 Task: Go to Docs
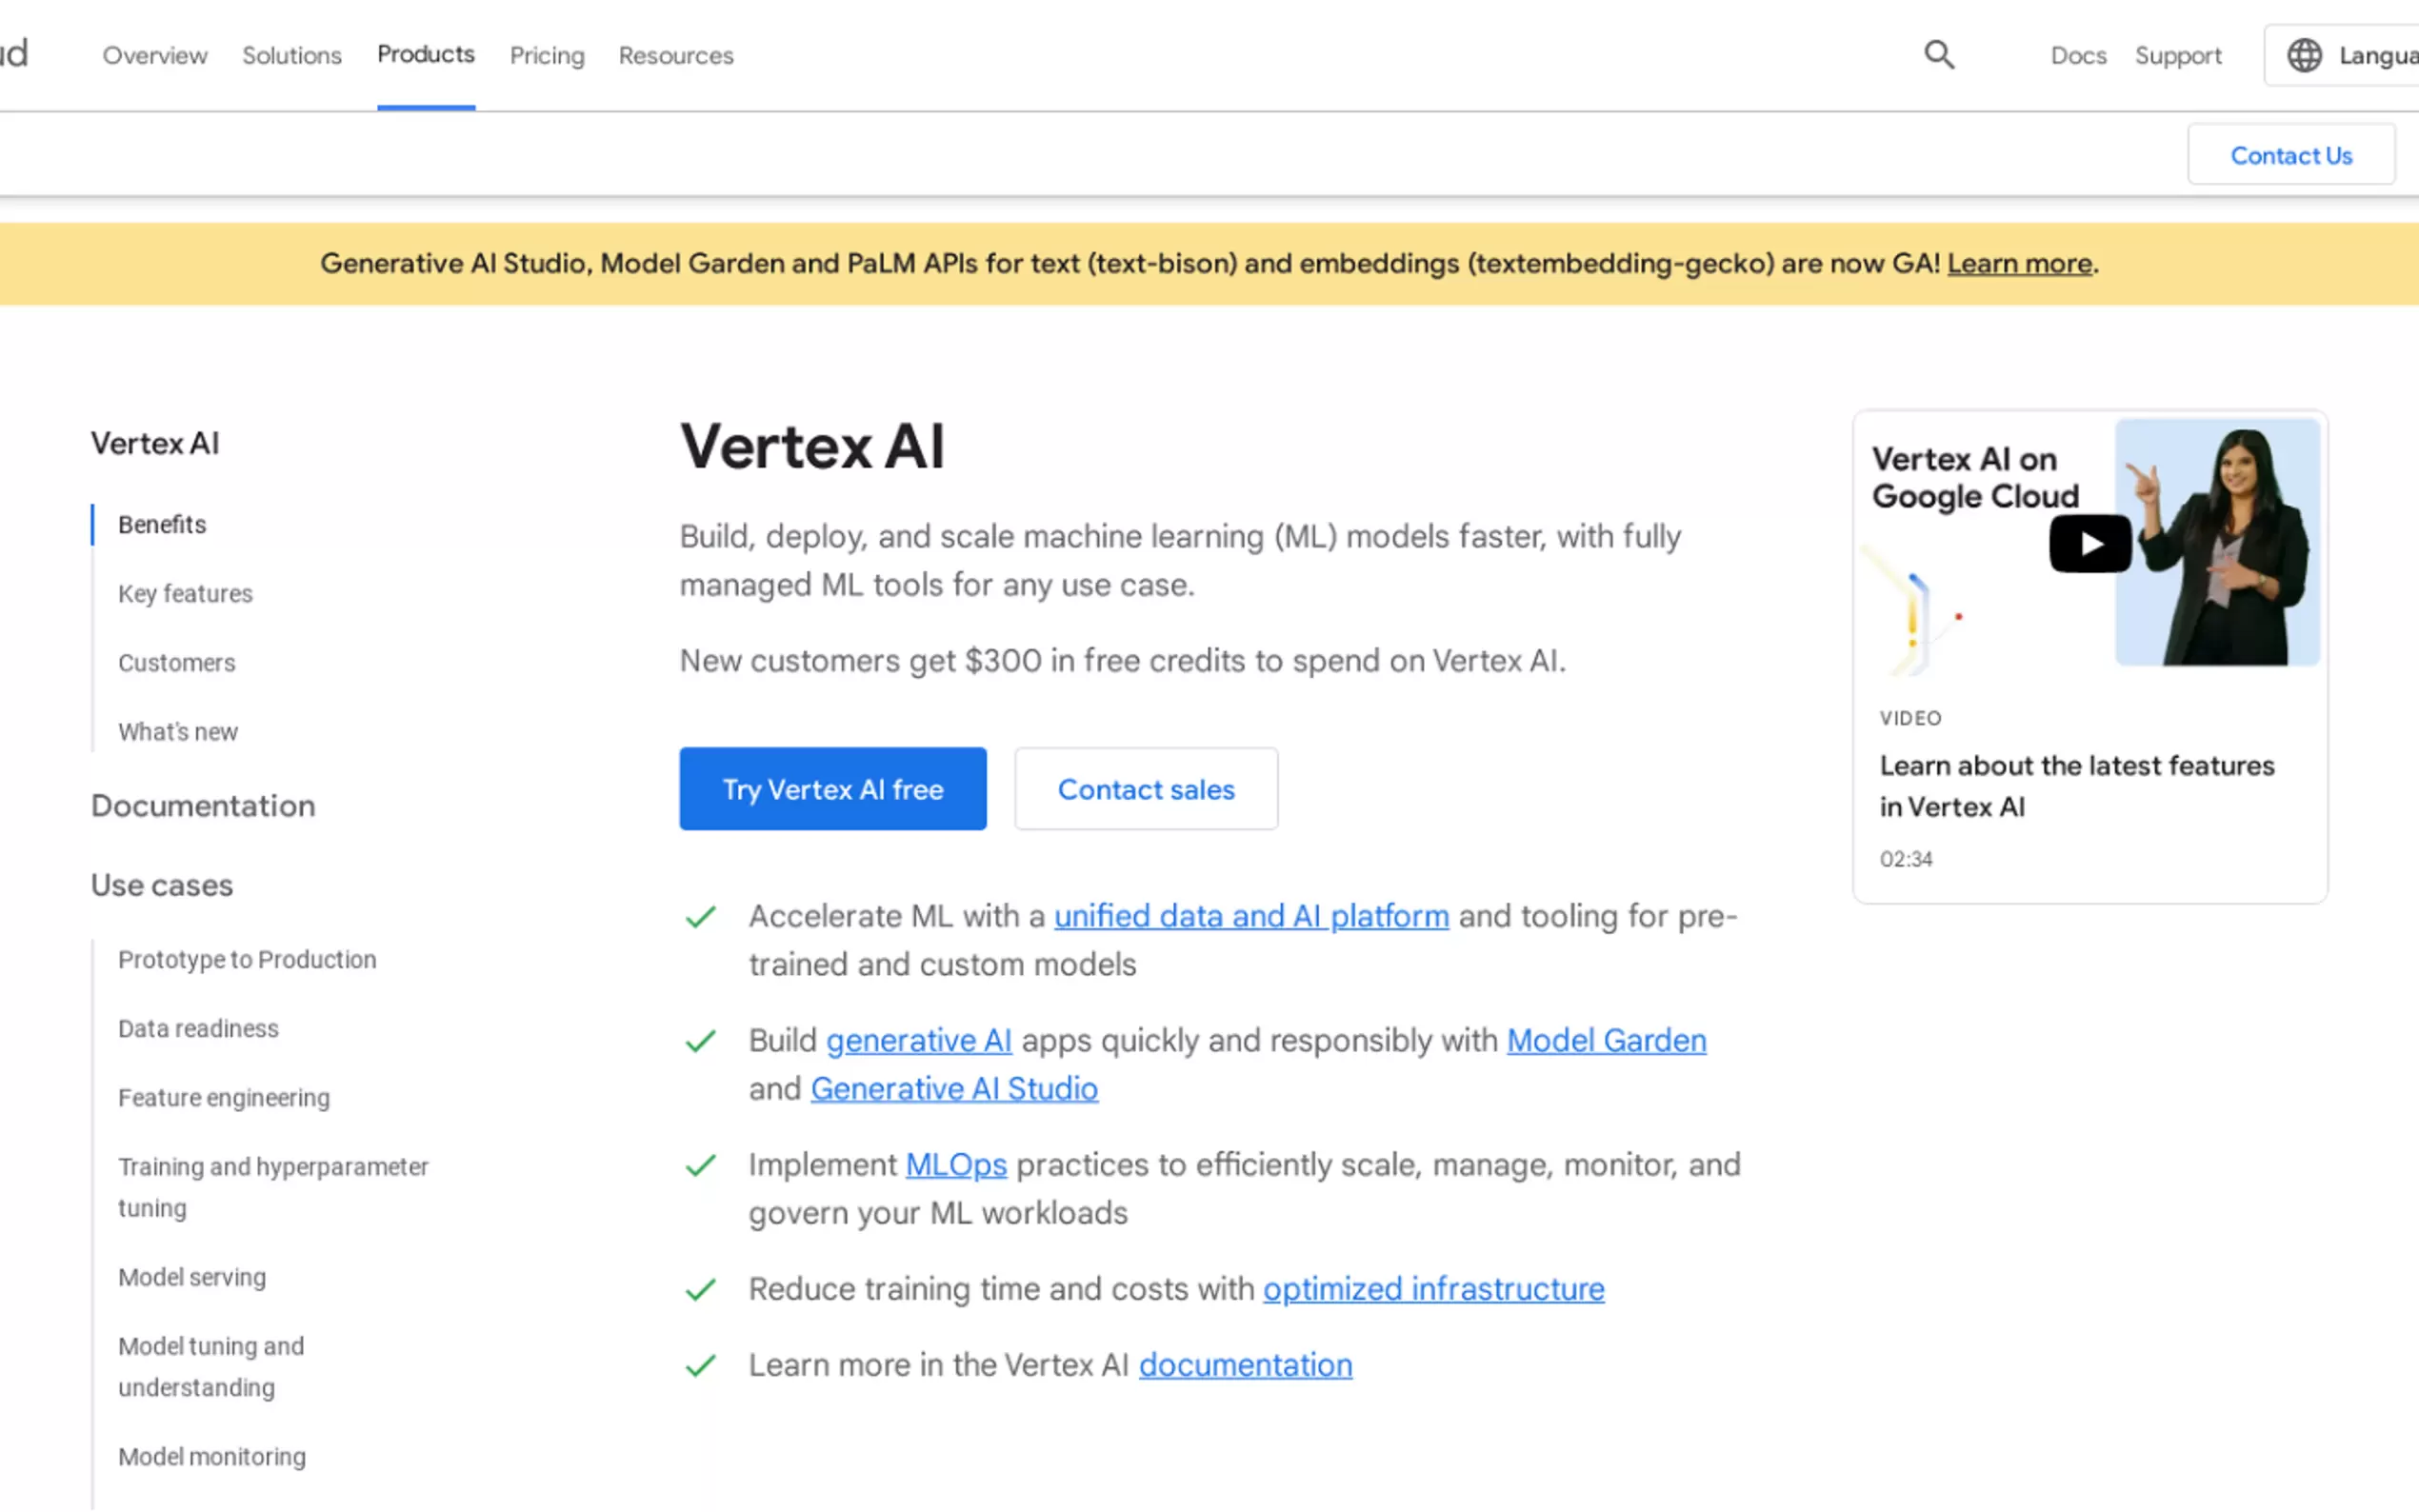tap(2078, 55)
